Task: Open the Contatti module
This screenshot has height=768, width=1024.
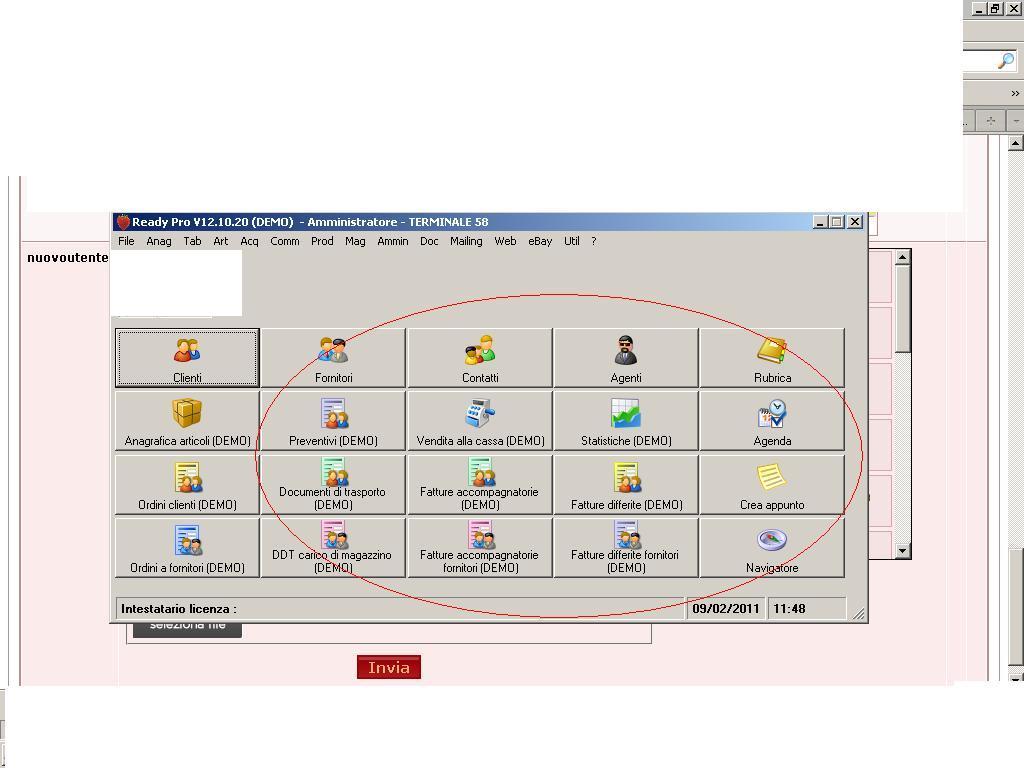Action: click(480, 358)
